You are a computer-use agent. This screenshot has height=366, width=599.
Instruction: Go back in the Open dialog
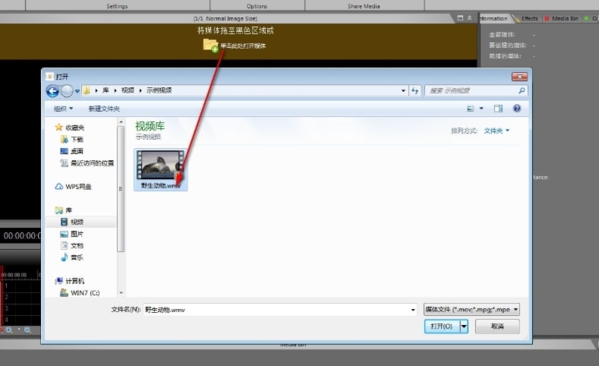point(52,91)
